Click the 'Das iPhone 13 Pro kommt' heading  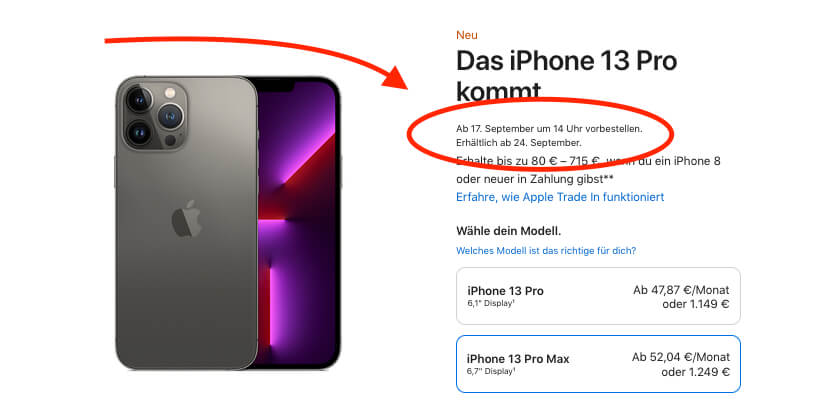pos(566,76)
